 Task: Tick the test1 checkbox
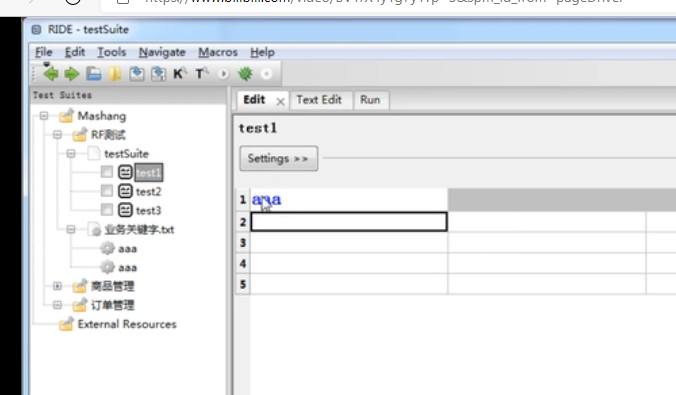click(106, 172)
